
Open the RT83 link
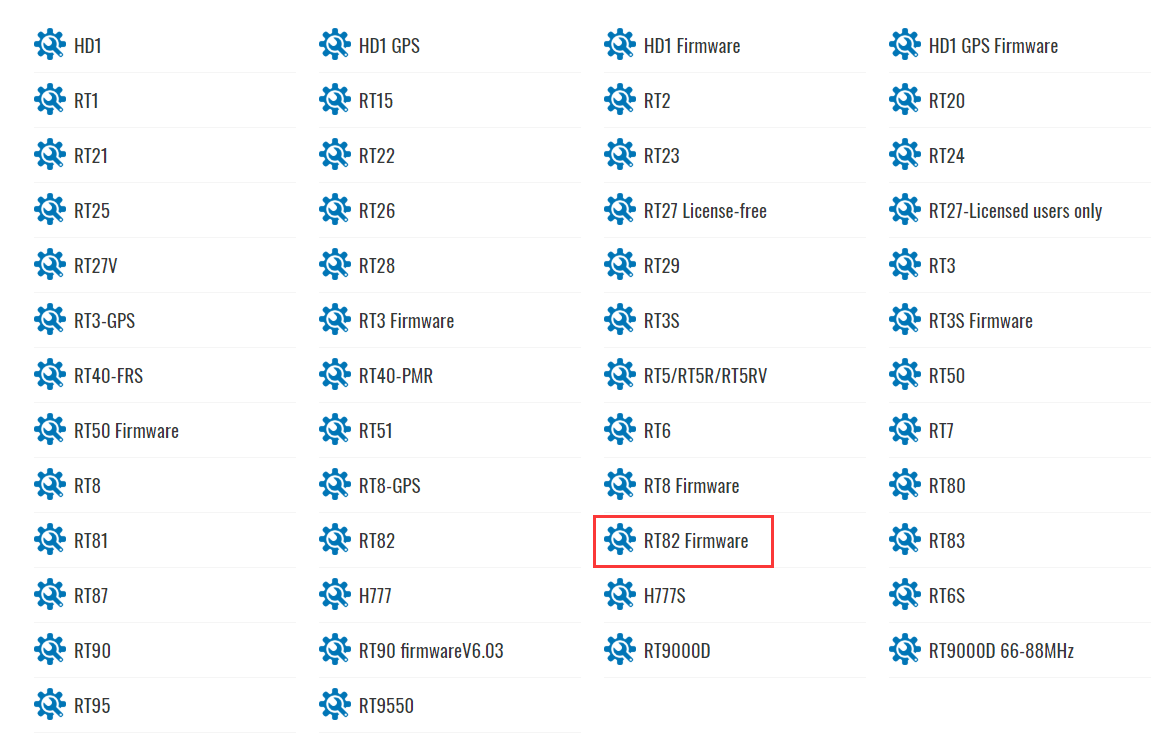946,541
